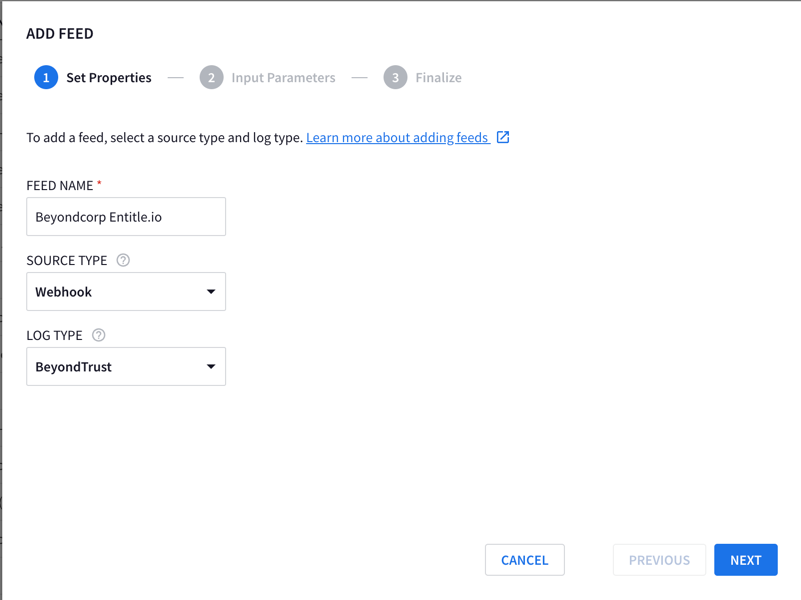The image size is (801, 600).
Task: Go to the Input Parameters step
Action: tap(283, 78)
